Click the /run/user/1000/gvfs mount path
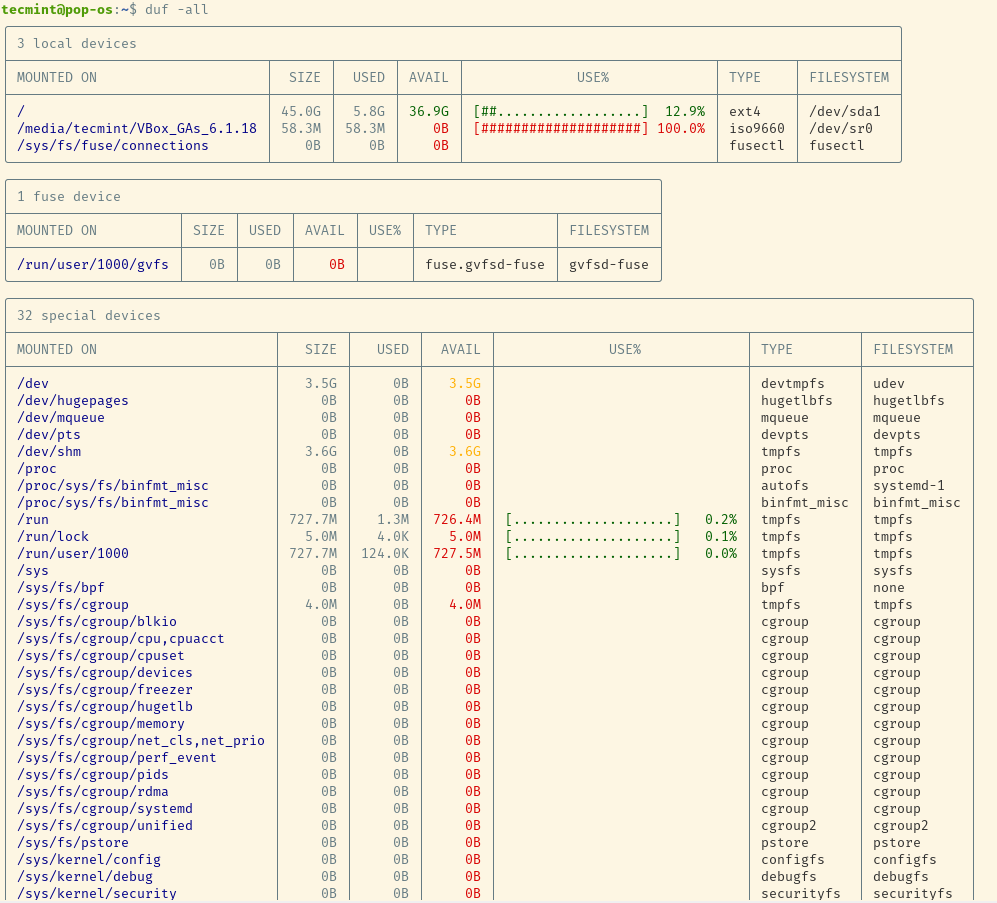Image resolution: width=997 pixels, height=903 pixels. 93,264
